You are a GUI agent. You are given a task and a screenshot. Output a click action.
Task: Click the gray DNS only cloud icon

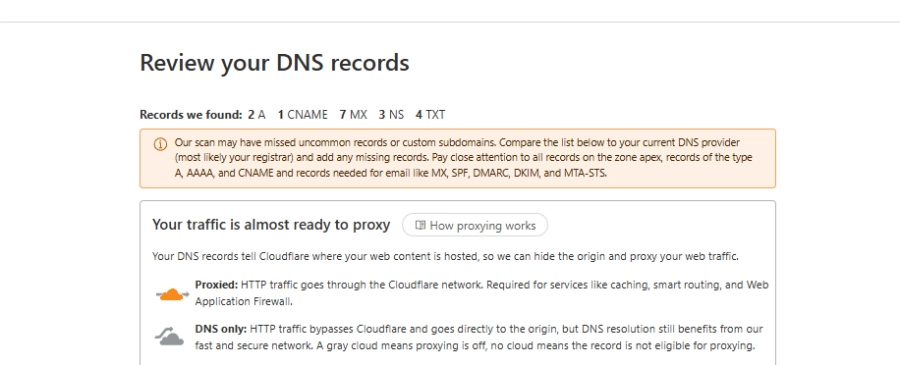coord(169,336)
